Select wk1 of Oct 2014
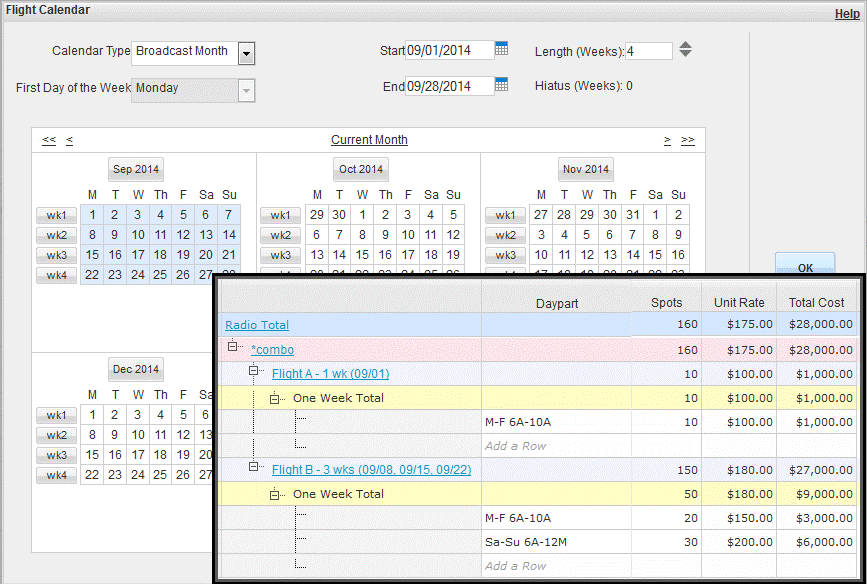 [x=280, y=215]
